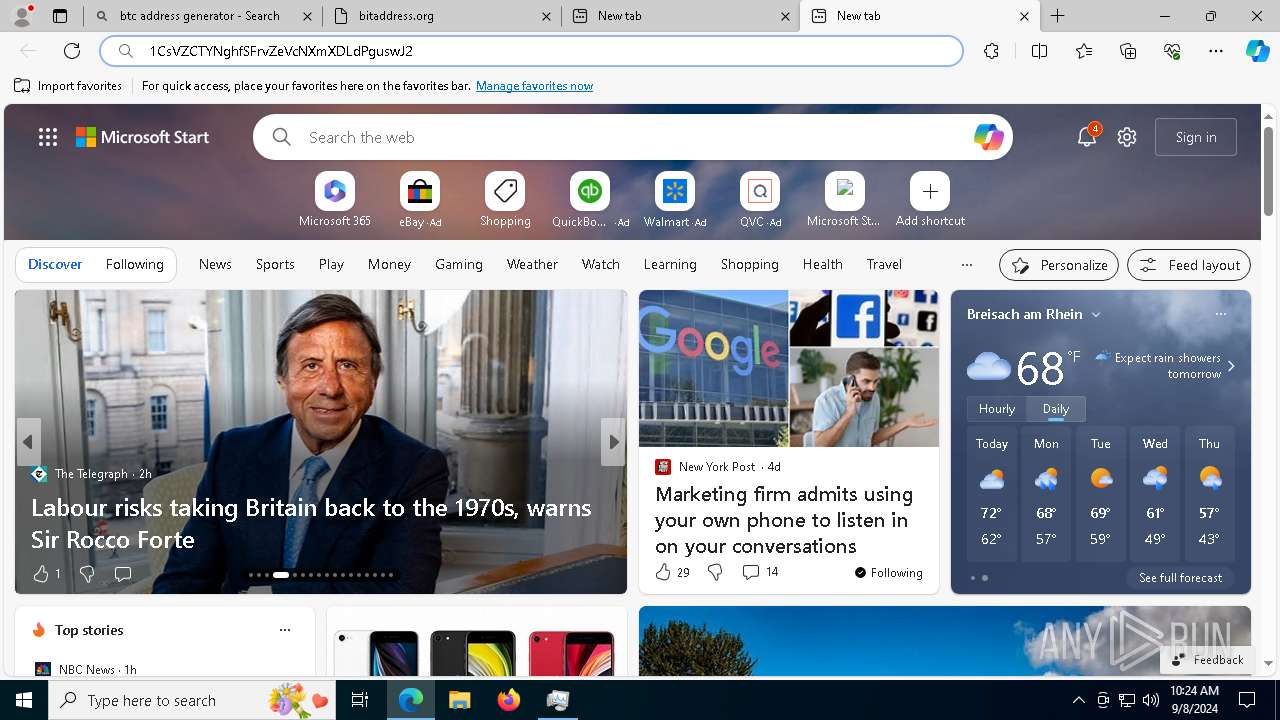1280x720 pixels.
Task: Open the Microsoft Start app launcher grid
Action: (48, 137)
